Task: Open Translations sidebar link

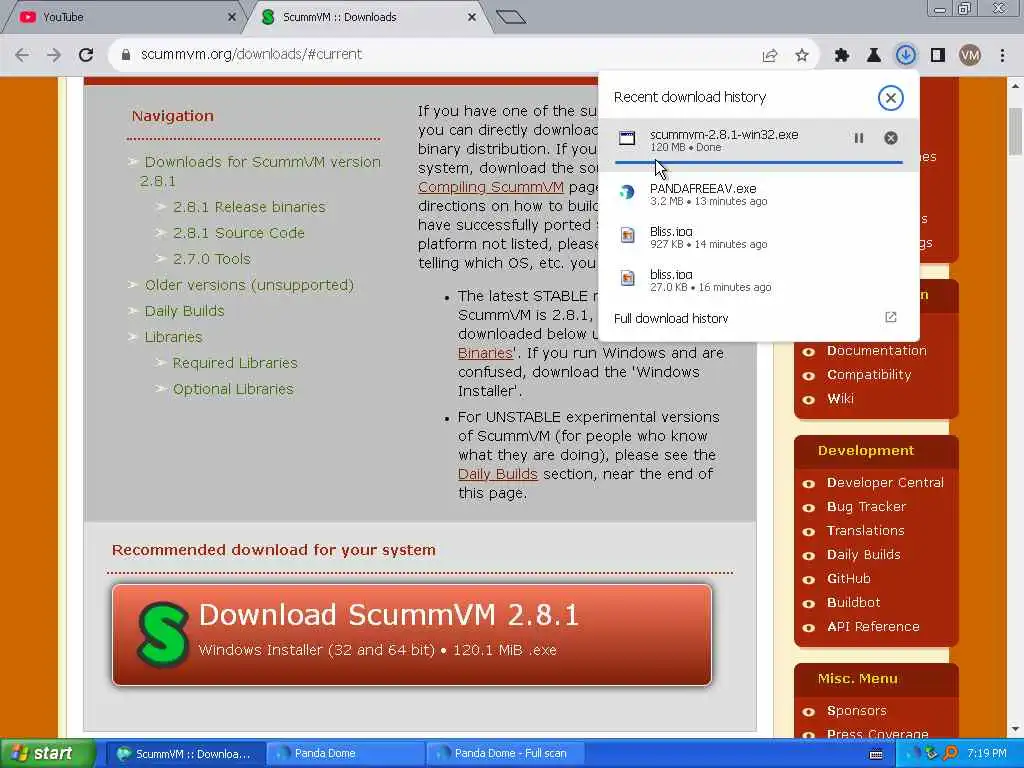Action: [865, 531]
